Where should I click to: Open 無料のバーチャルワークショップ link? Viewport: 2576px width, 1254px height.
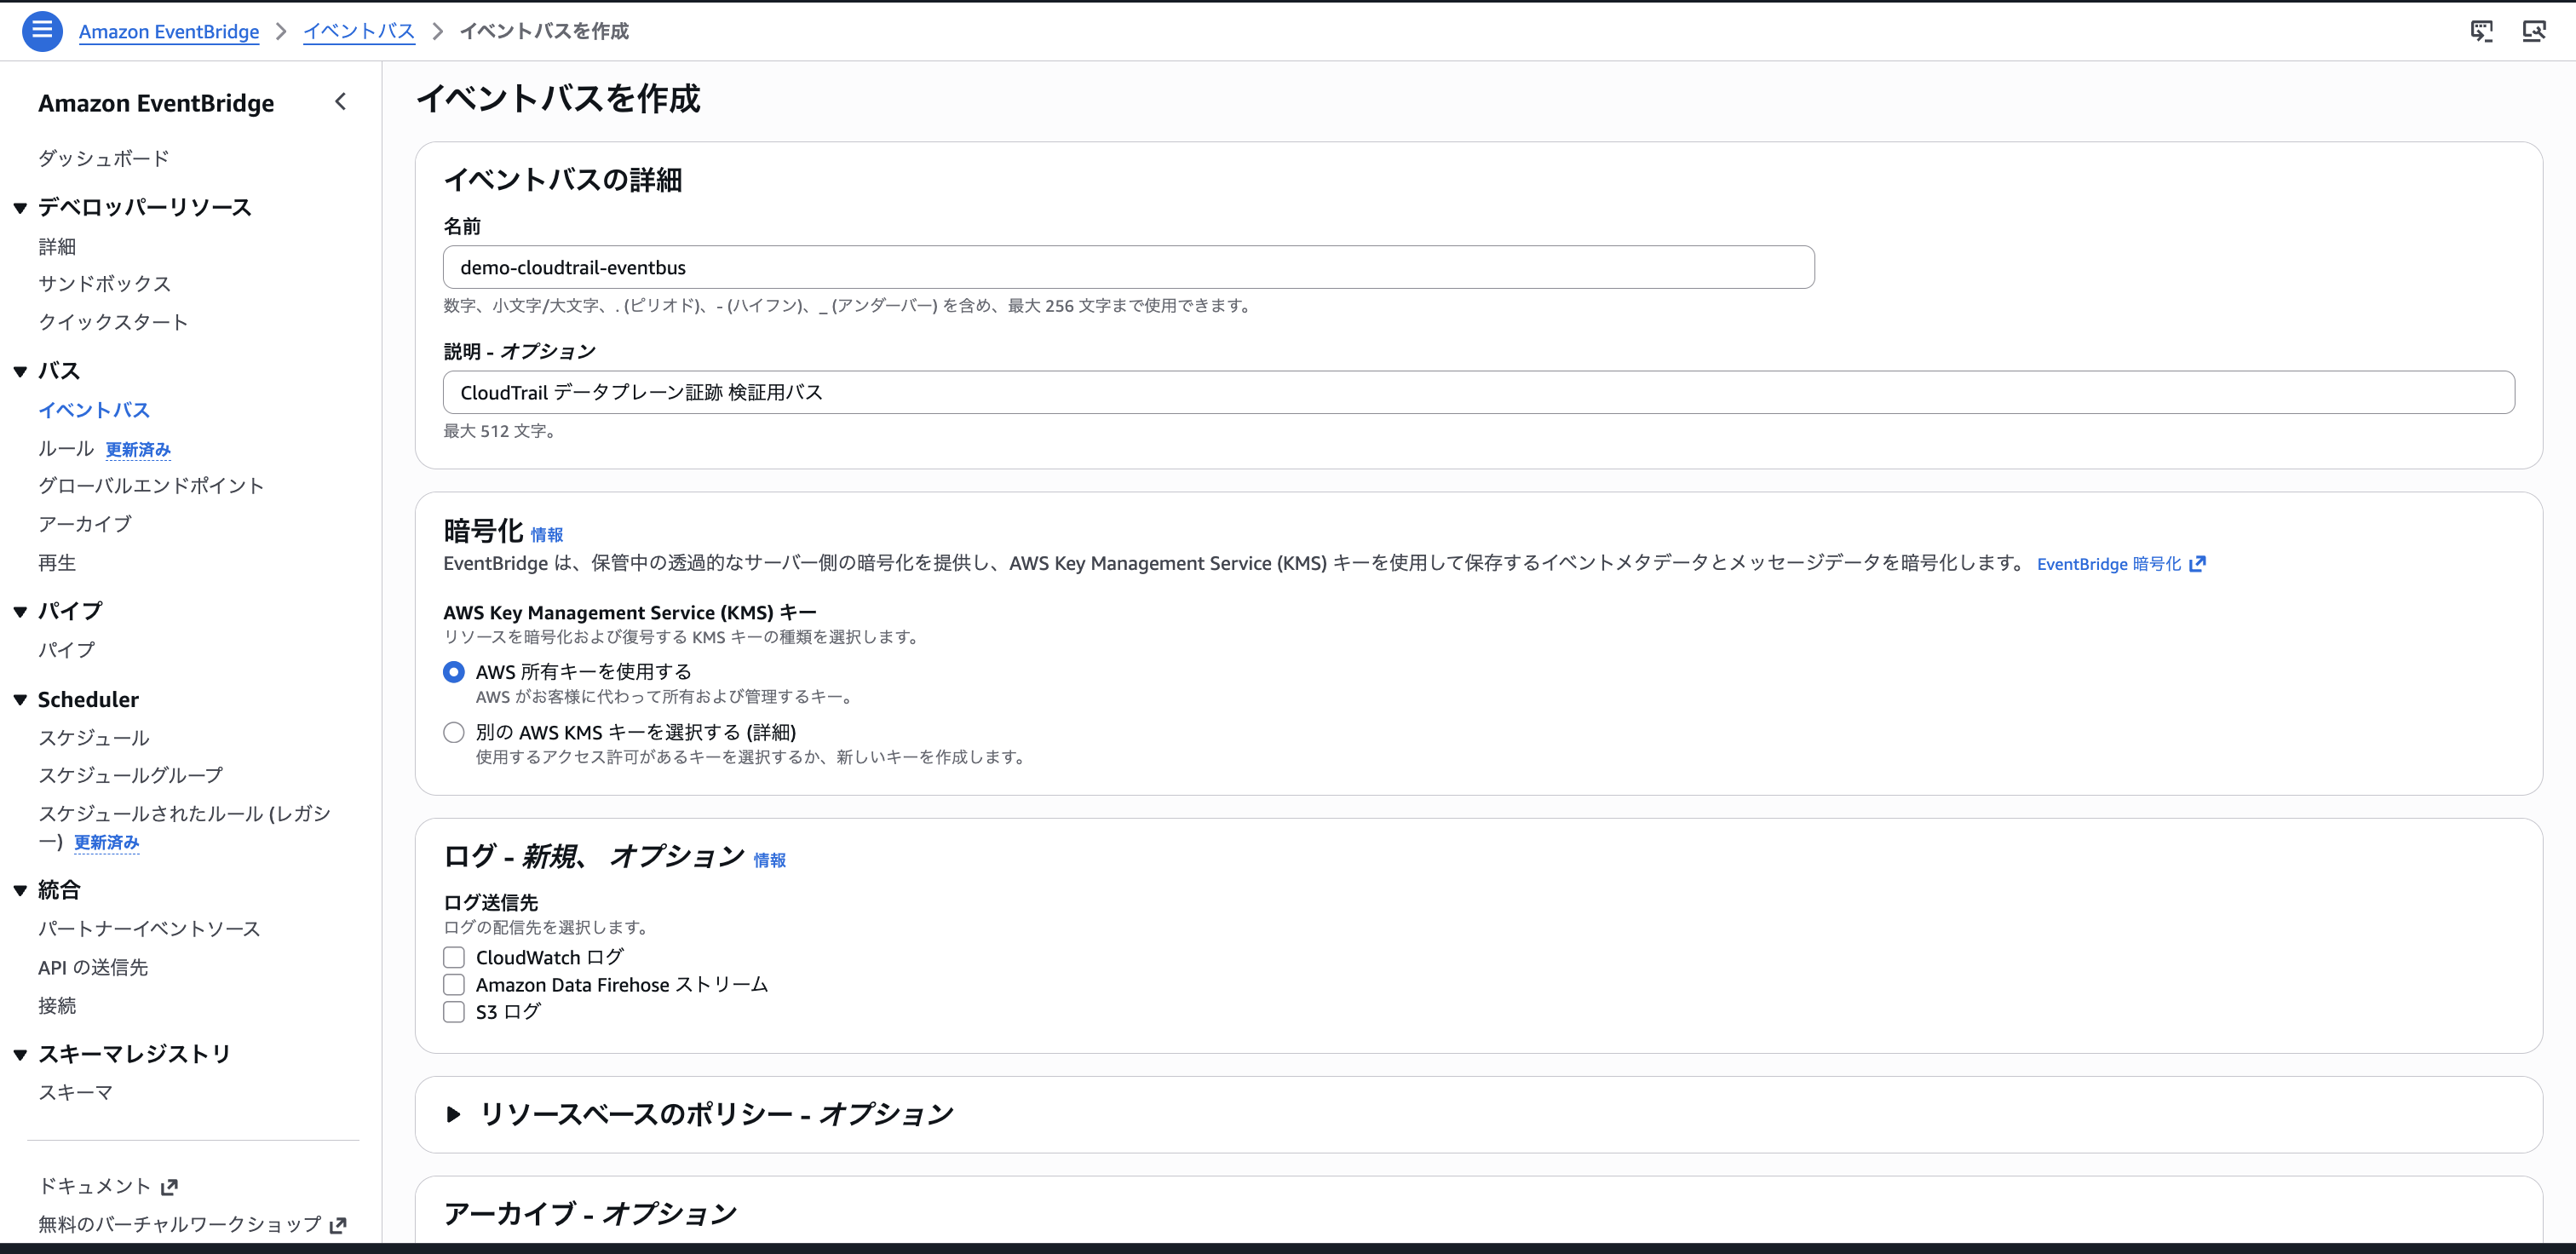(x=180, y=1224)
